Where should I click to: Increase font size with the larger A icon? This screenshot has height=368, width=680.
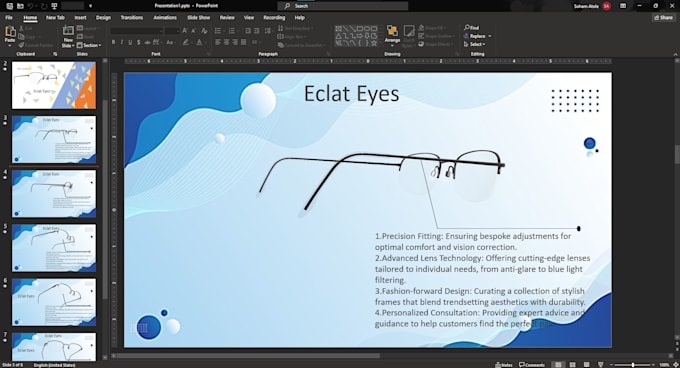185,31
